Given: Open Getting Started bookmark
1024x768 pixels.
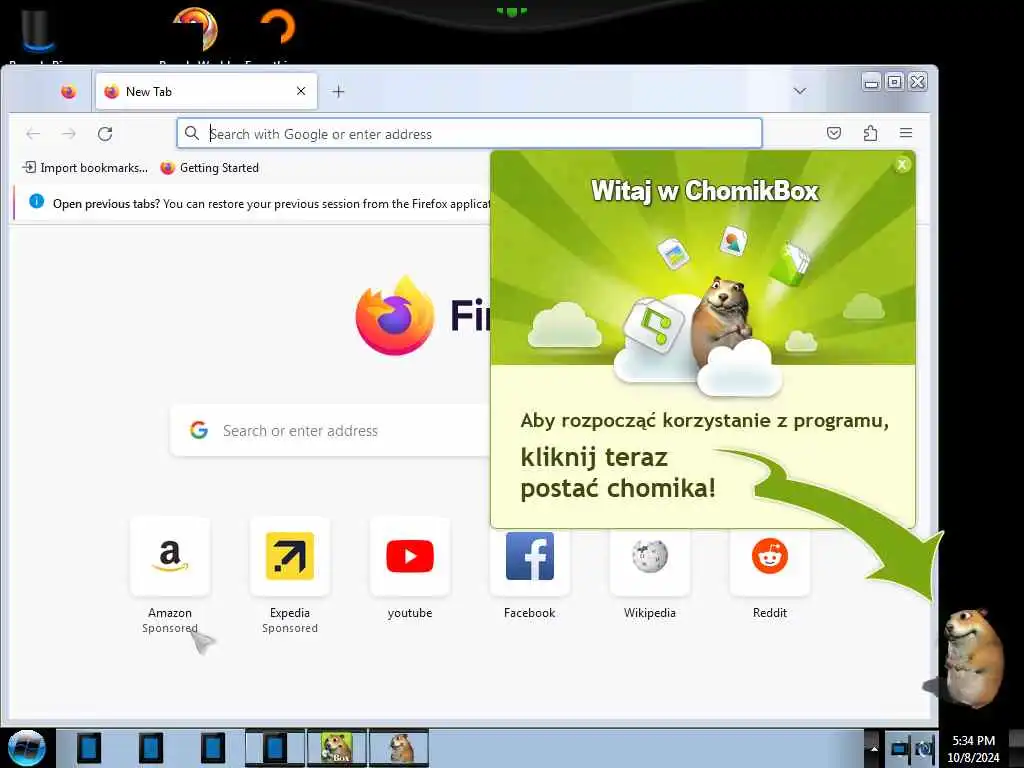Looking at the screenshot, I should (x=210, y=168).
